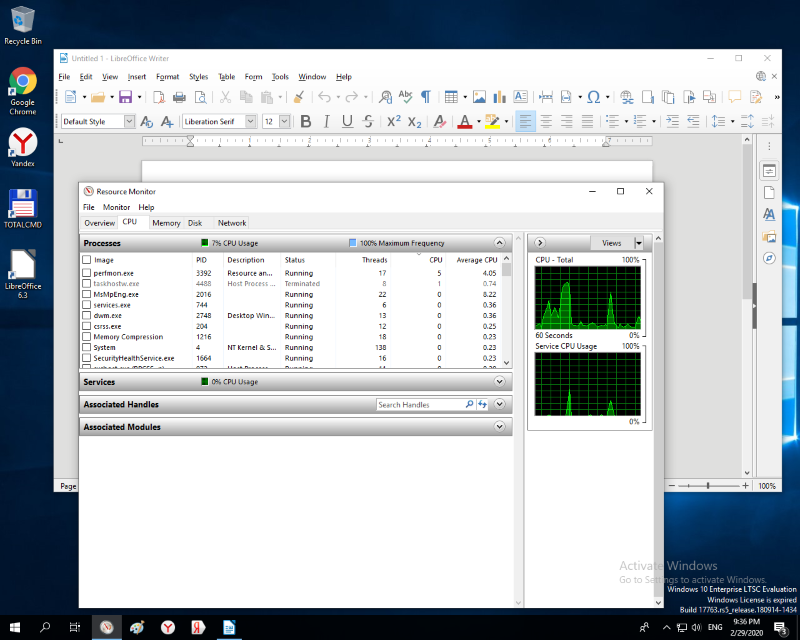
Task: Refresh the Associated Handles search results
Action: [482, 404]
